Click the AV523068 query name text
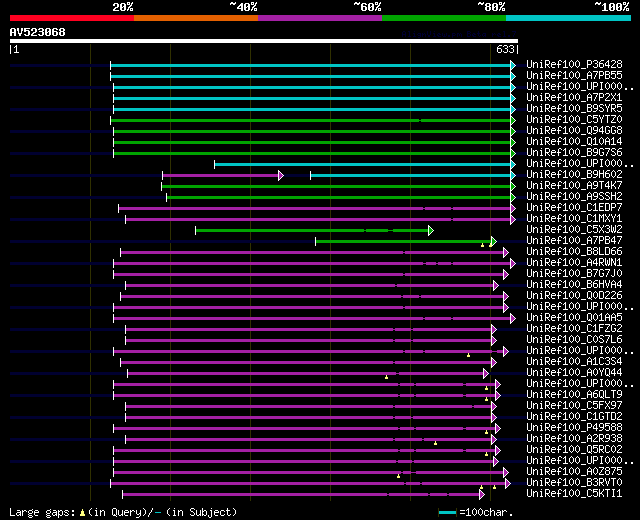Viewport: 640px width, 520px height. click(38, 32)
